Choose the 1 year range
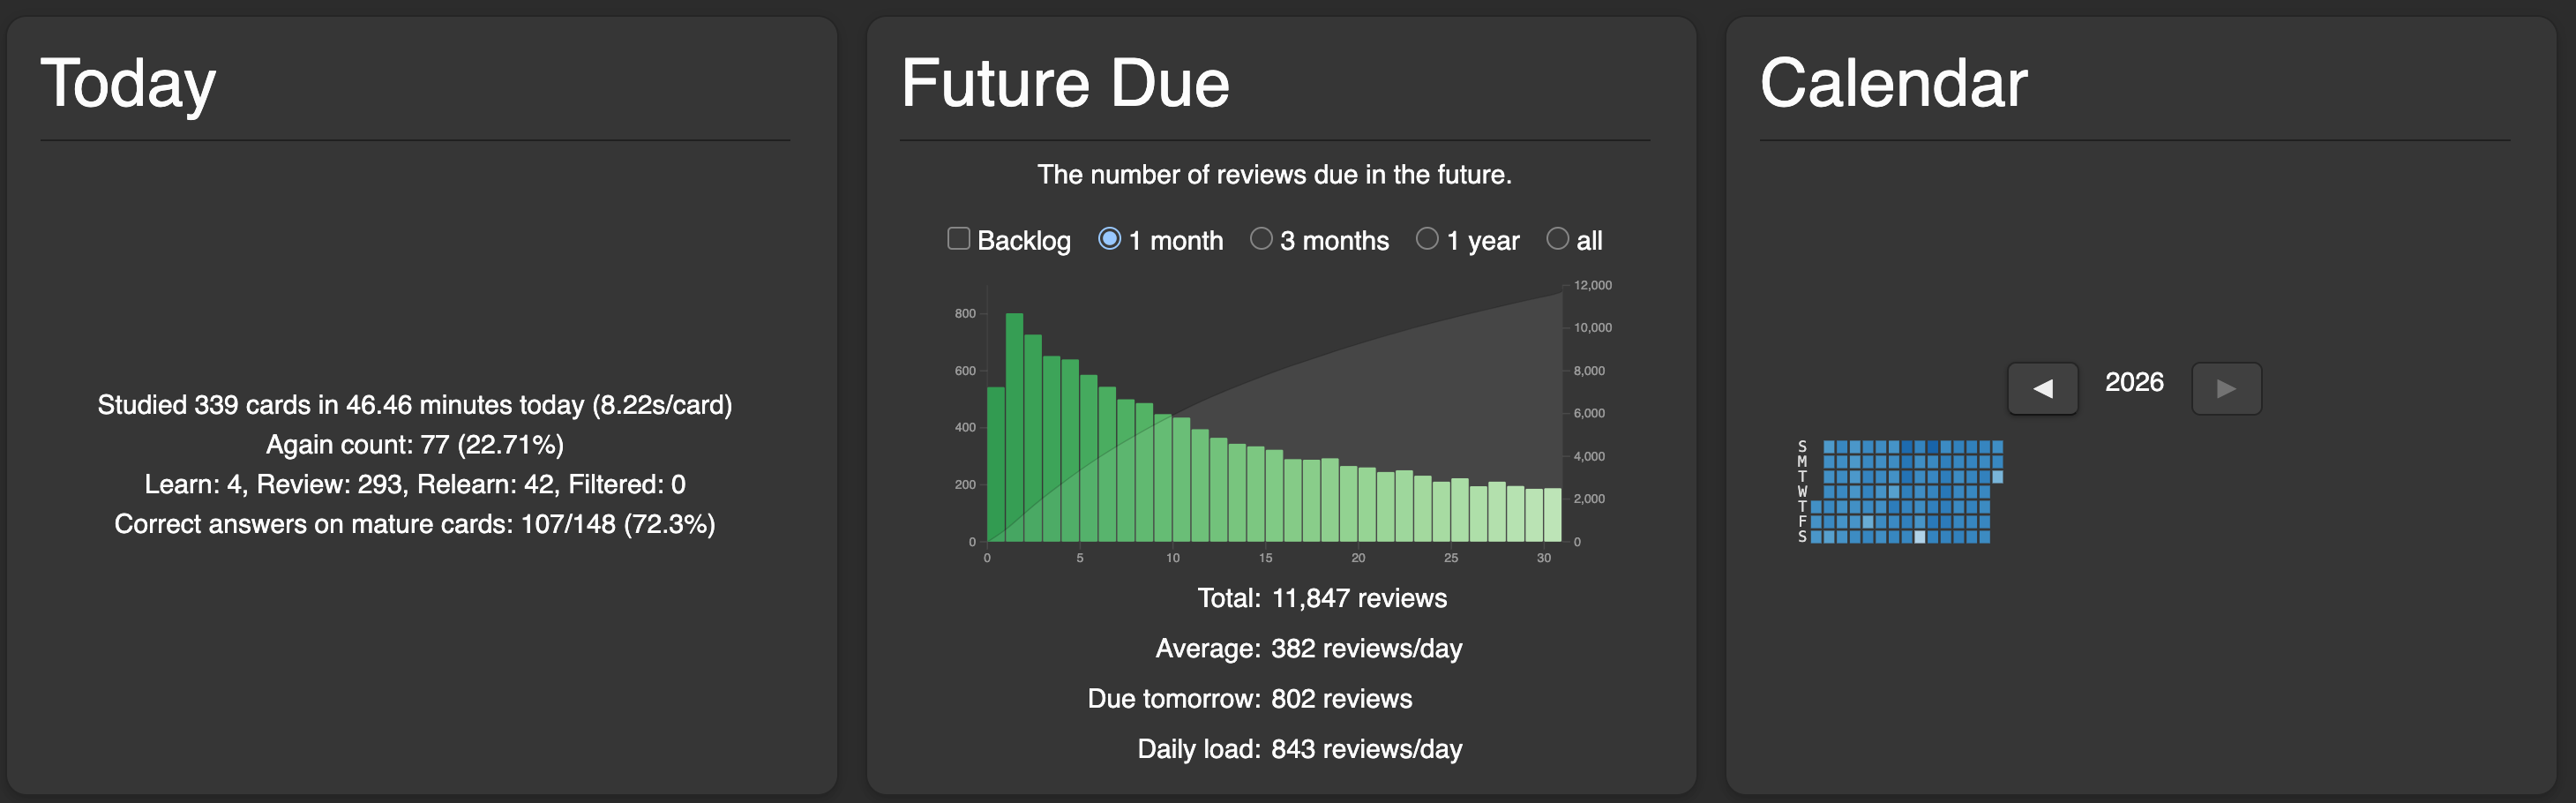 (x=1427, y=239)
